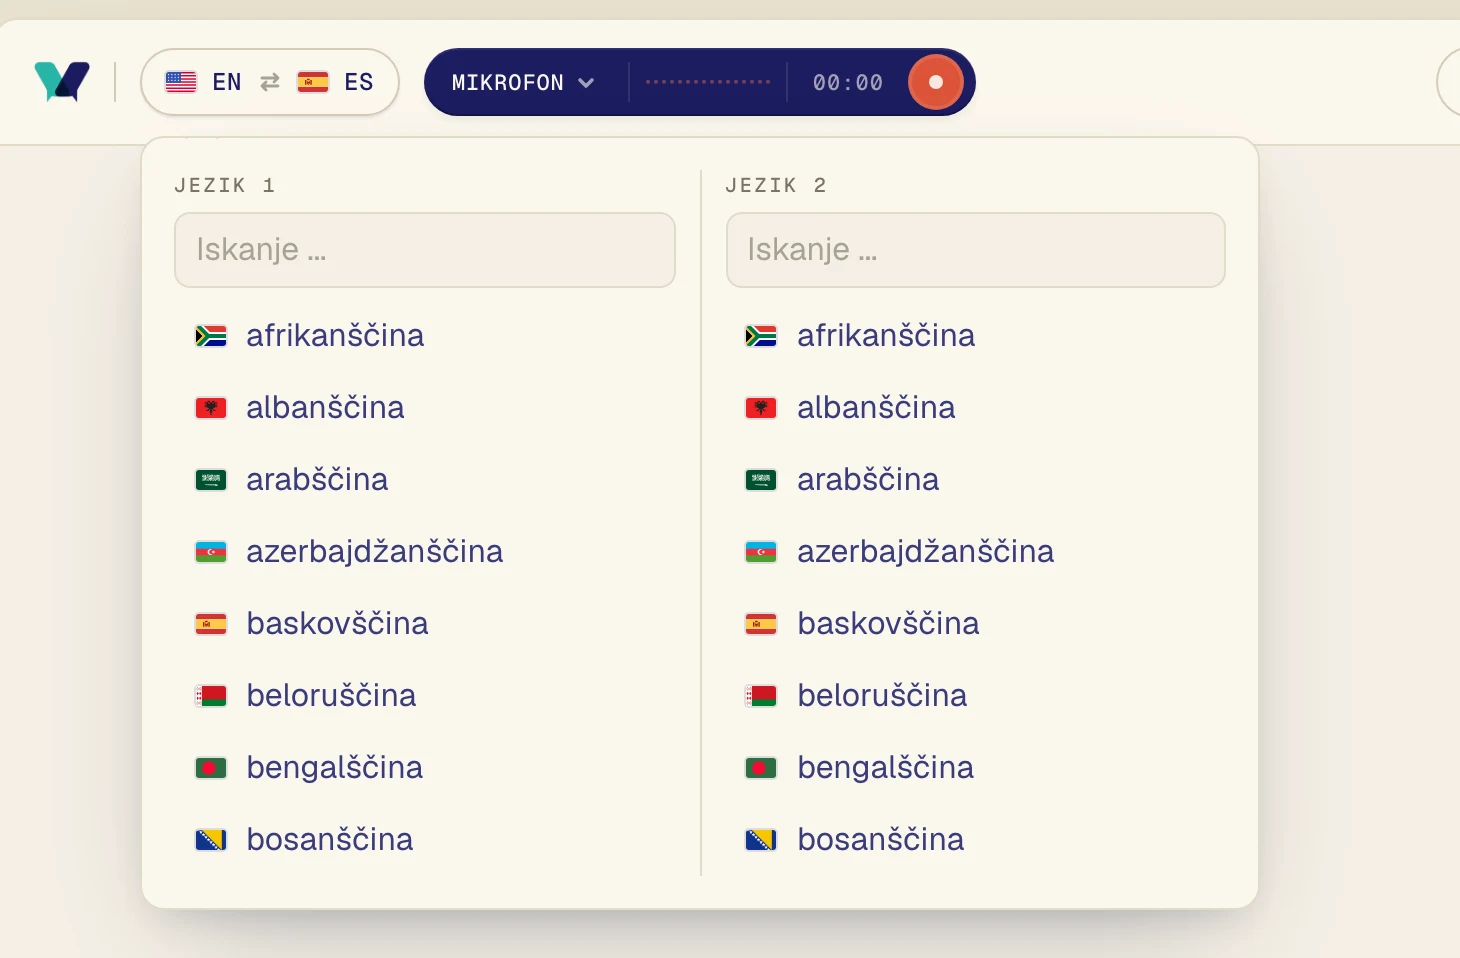Click the Spanish flag icon next to ES

pos(313,82)
